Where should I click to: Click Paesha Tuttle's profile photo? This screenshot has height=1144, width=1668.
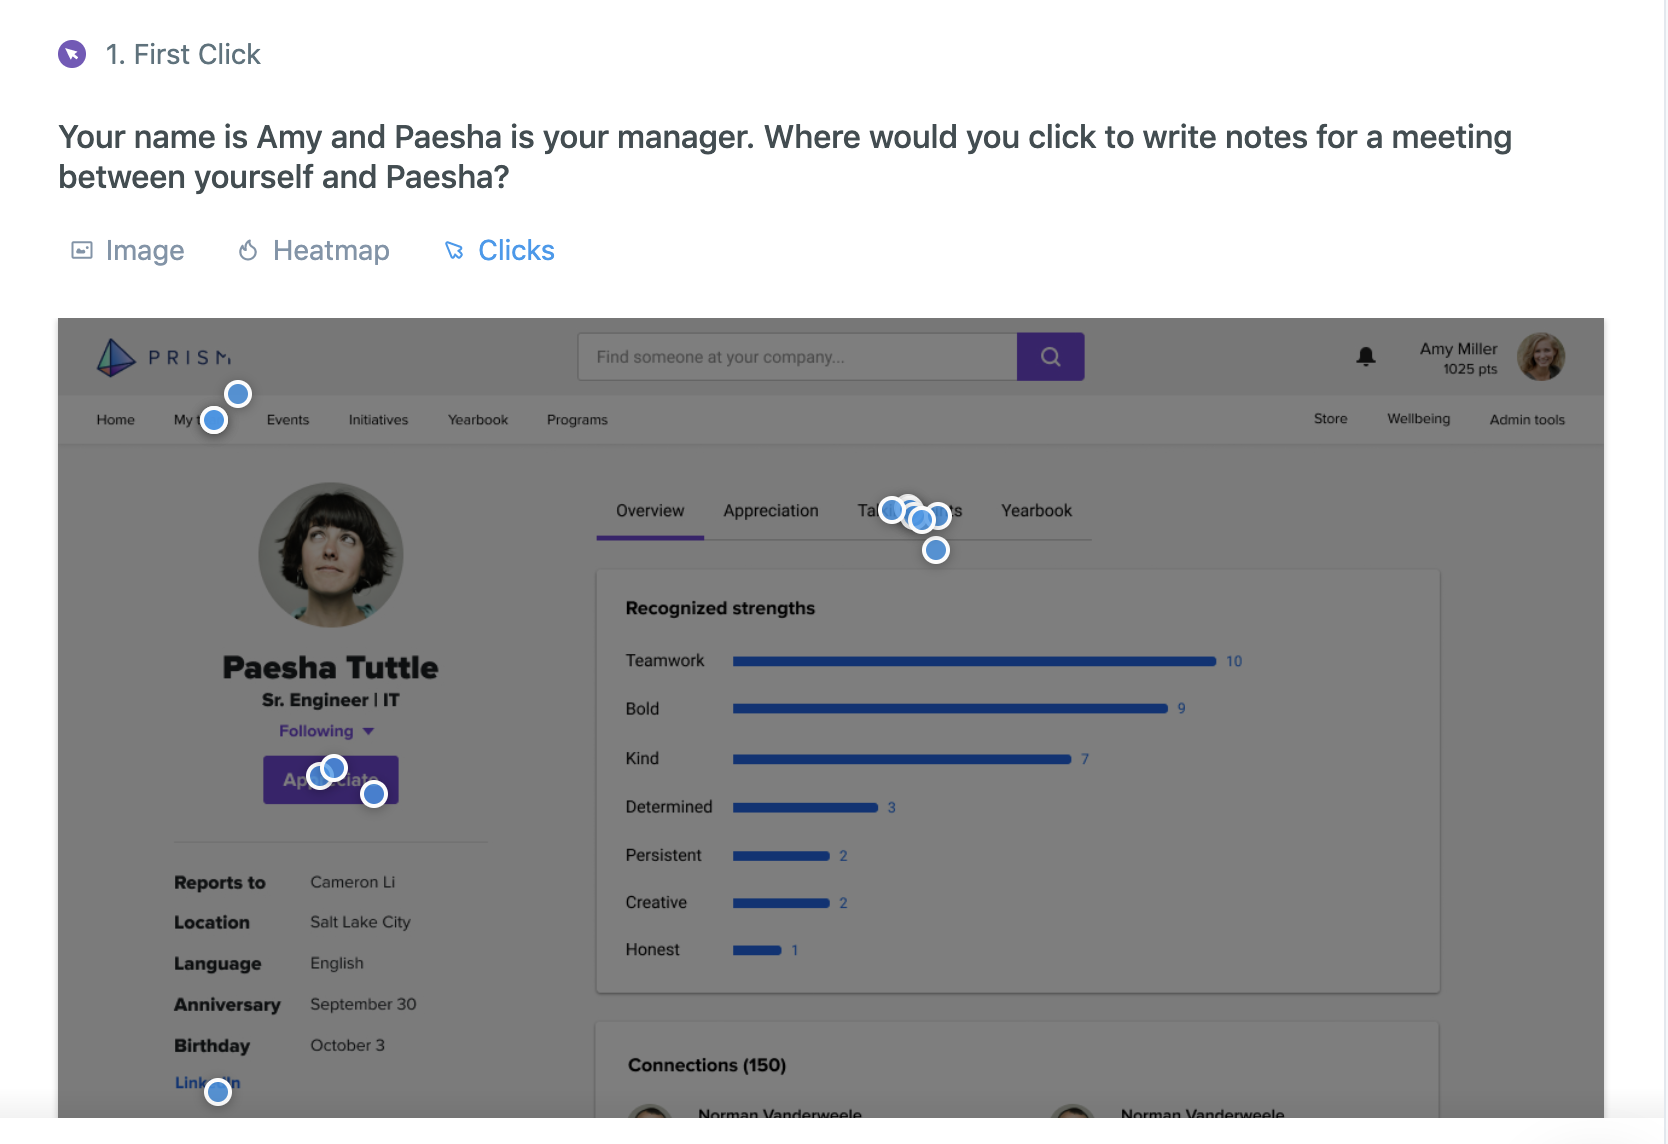pyautogui.click(x=331, y=555)
